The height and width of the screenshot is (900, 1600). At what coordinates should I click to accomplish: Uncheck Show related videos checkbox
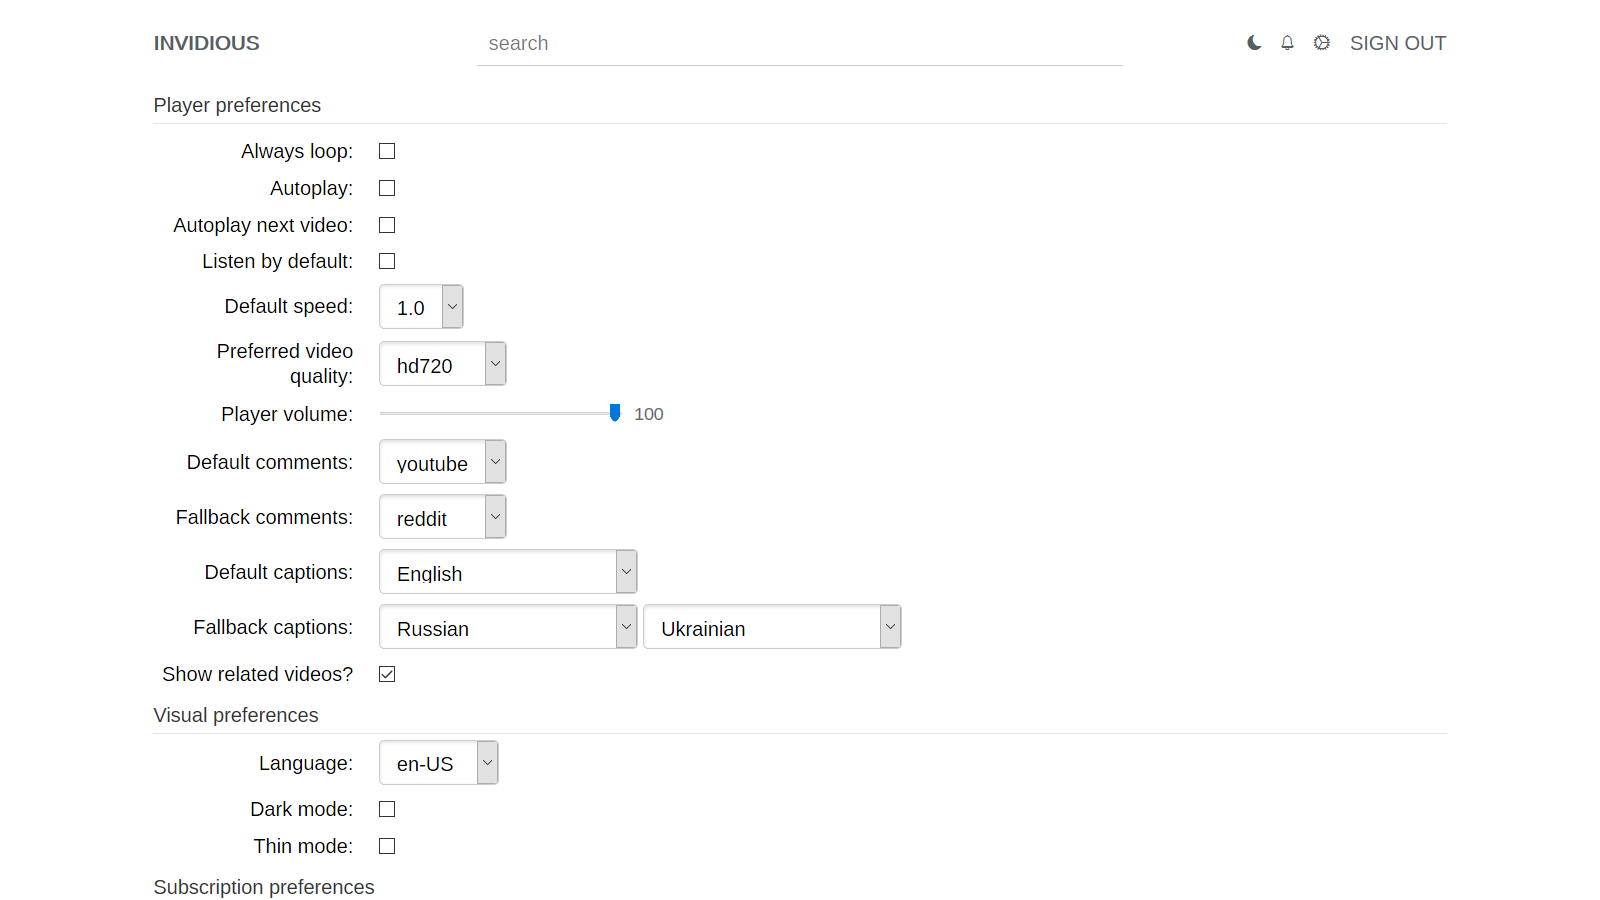[x=387, y=674]
